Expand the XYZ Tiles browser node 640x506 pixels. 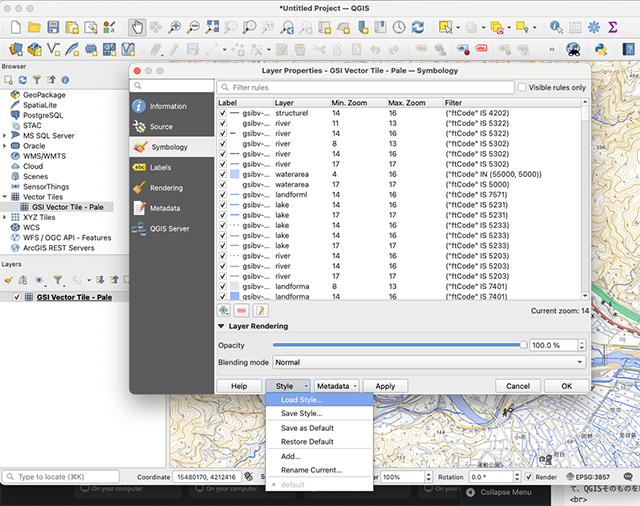pyautogui.click(x=4, y=217)
